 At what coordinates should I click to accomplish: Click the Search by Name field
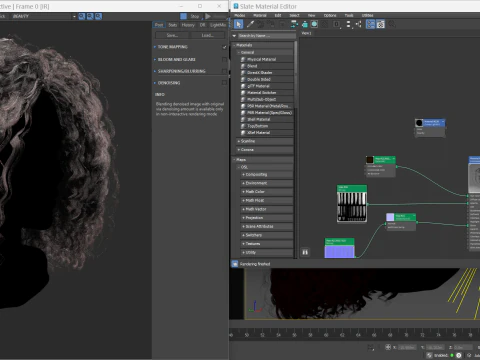click(x=267, y=36)
